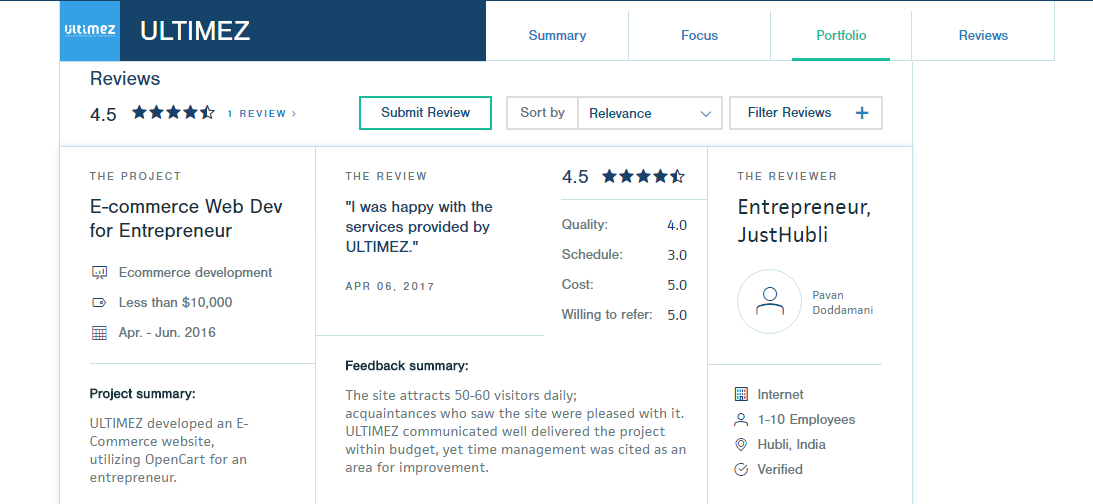Click the Ecommerce development presentation icon

tap(100, 273)
